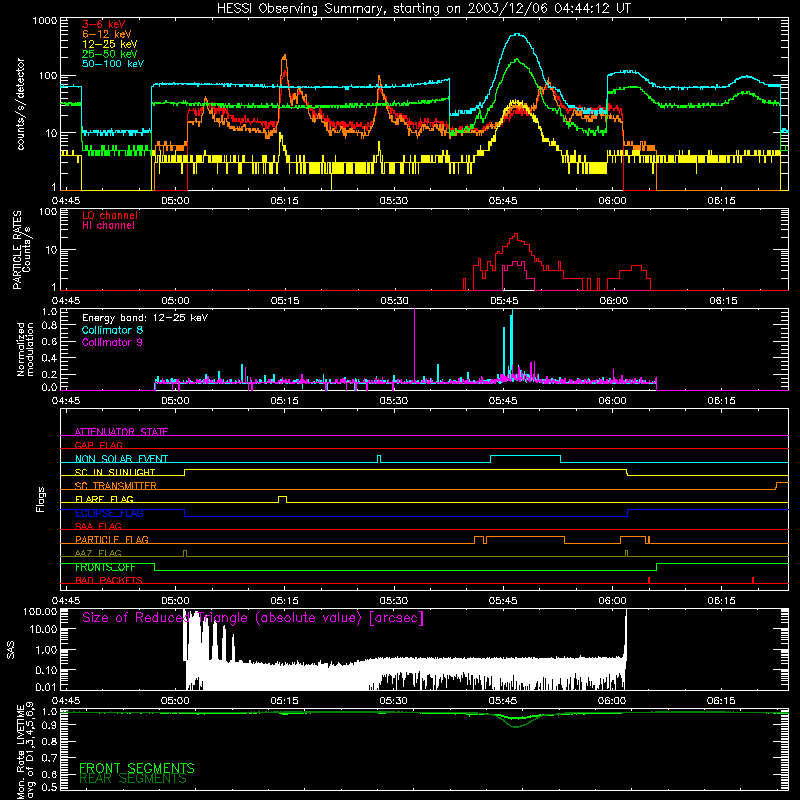Click the LO channel legend label
The height and width of the screenshot is (800, 800).
[x=110, y=215]
